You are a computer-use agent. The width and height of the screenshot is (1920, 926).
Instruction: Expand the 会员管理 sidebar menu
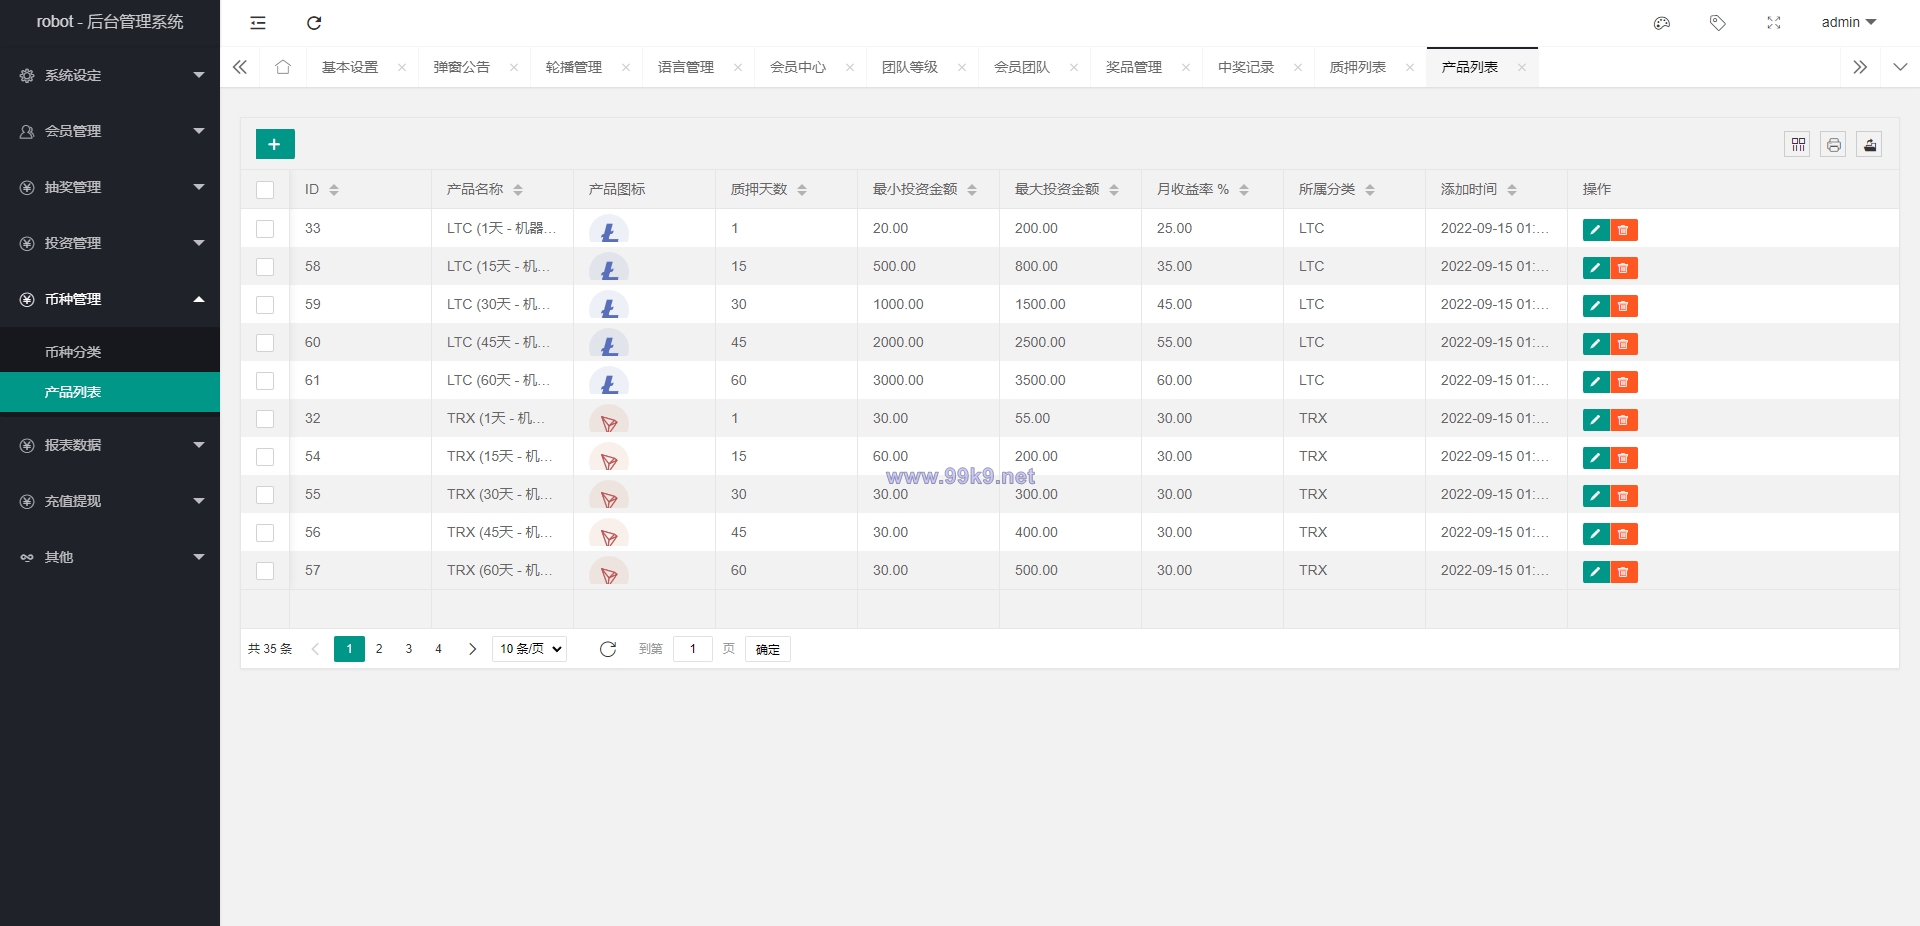(x=110, y=131)
